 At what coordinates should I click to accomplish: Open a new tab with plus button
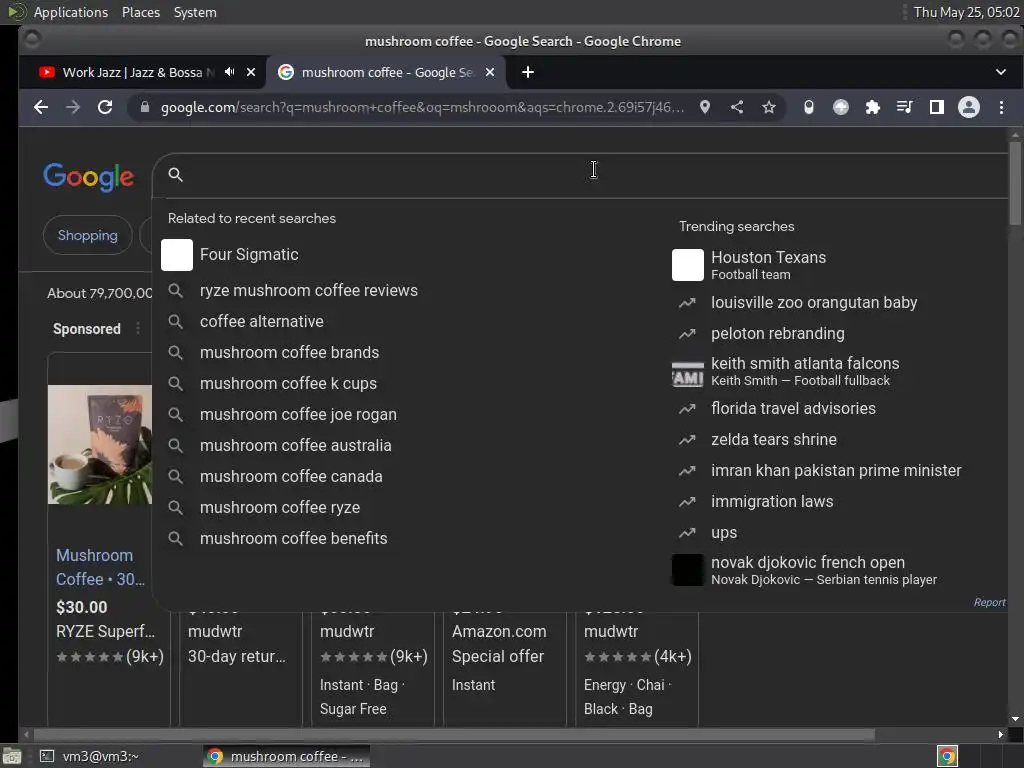(x=528, y=72)
